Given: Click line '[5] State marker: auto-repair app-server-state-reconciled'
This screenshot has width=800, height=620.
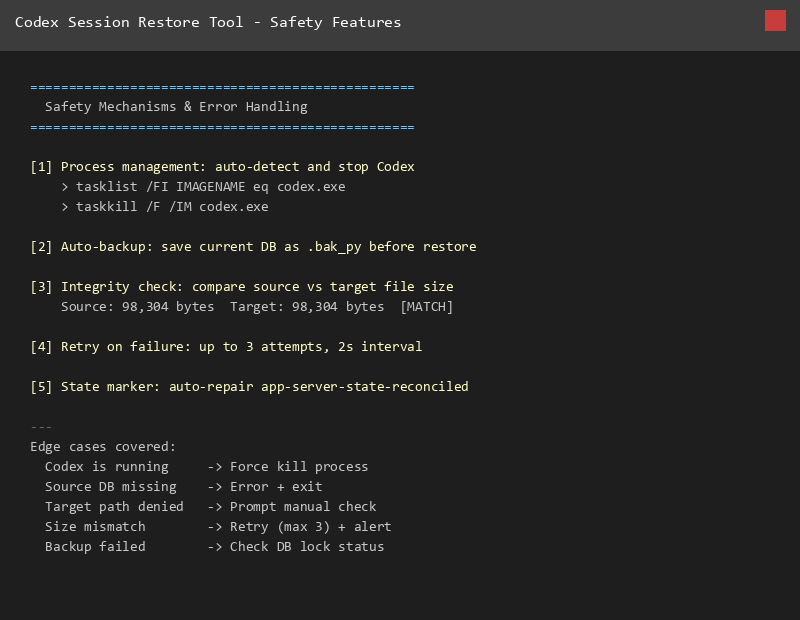Looking at the screenshot, I should 249,387.
